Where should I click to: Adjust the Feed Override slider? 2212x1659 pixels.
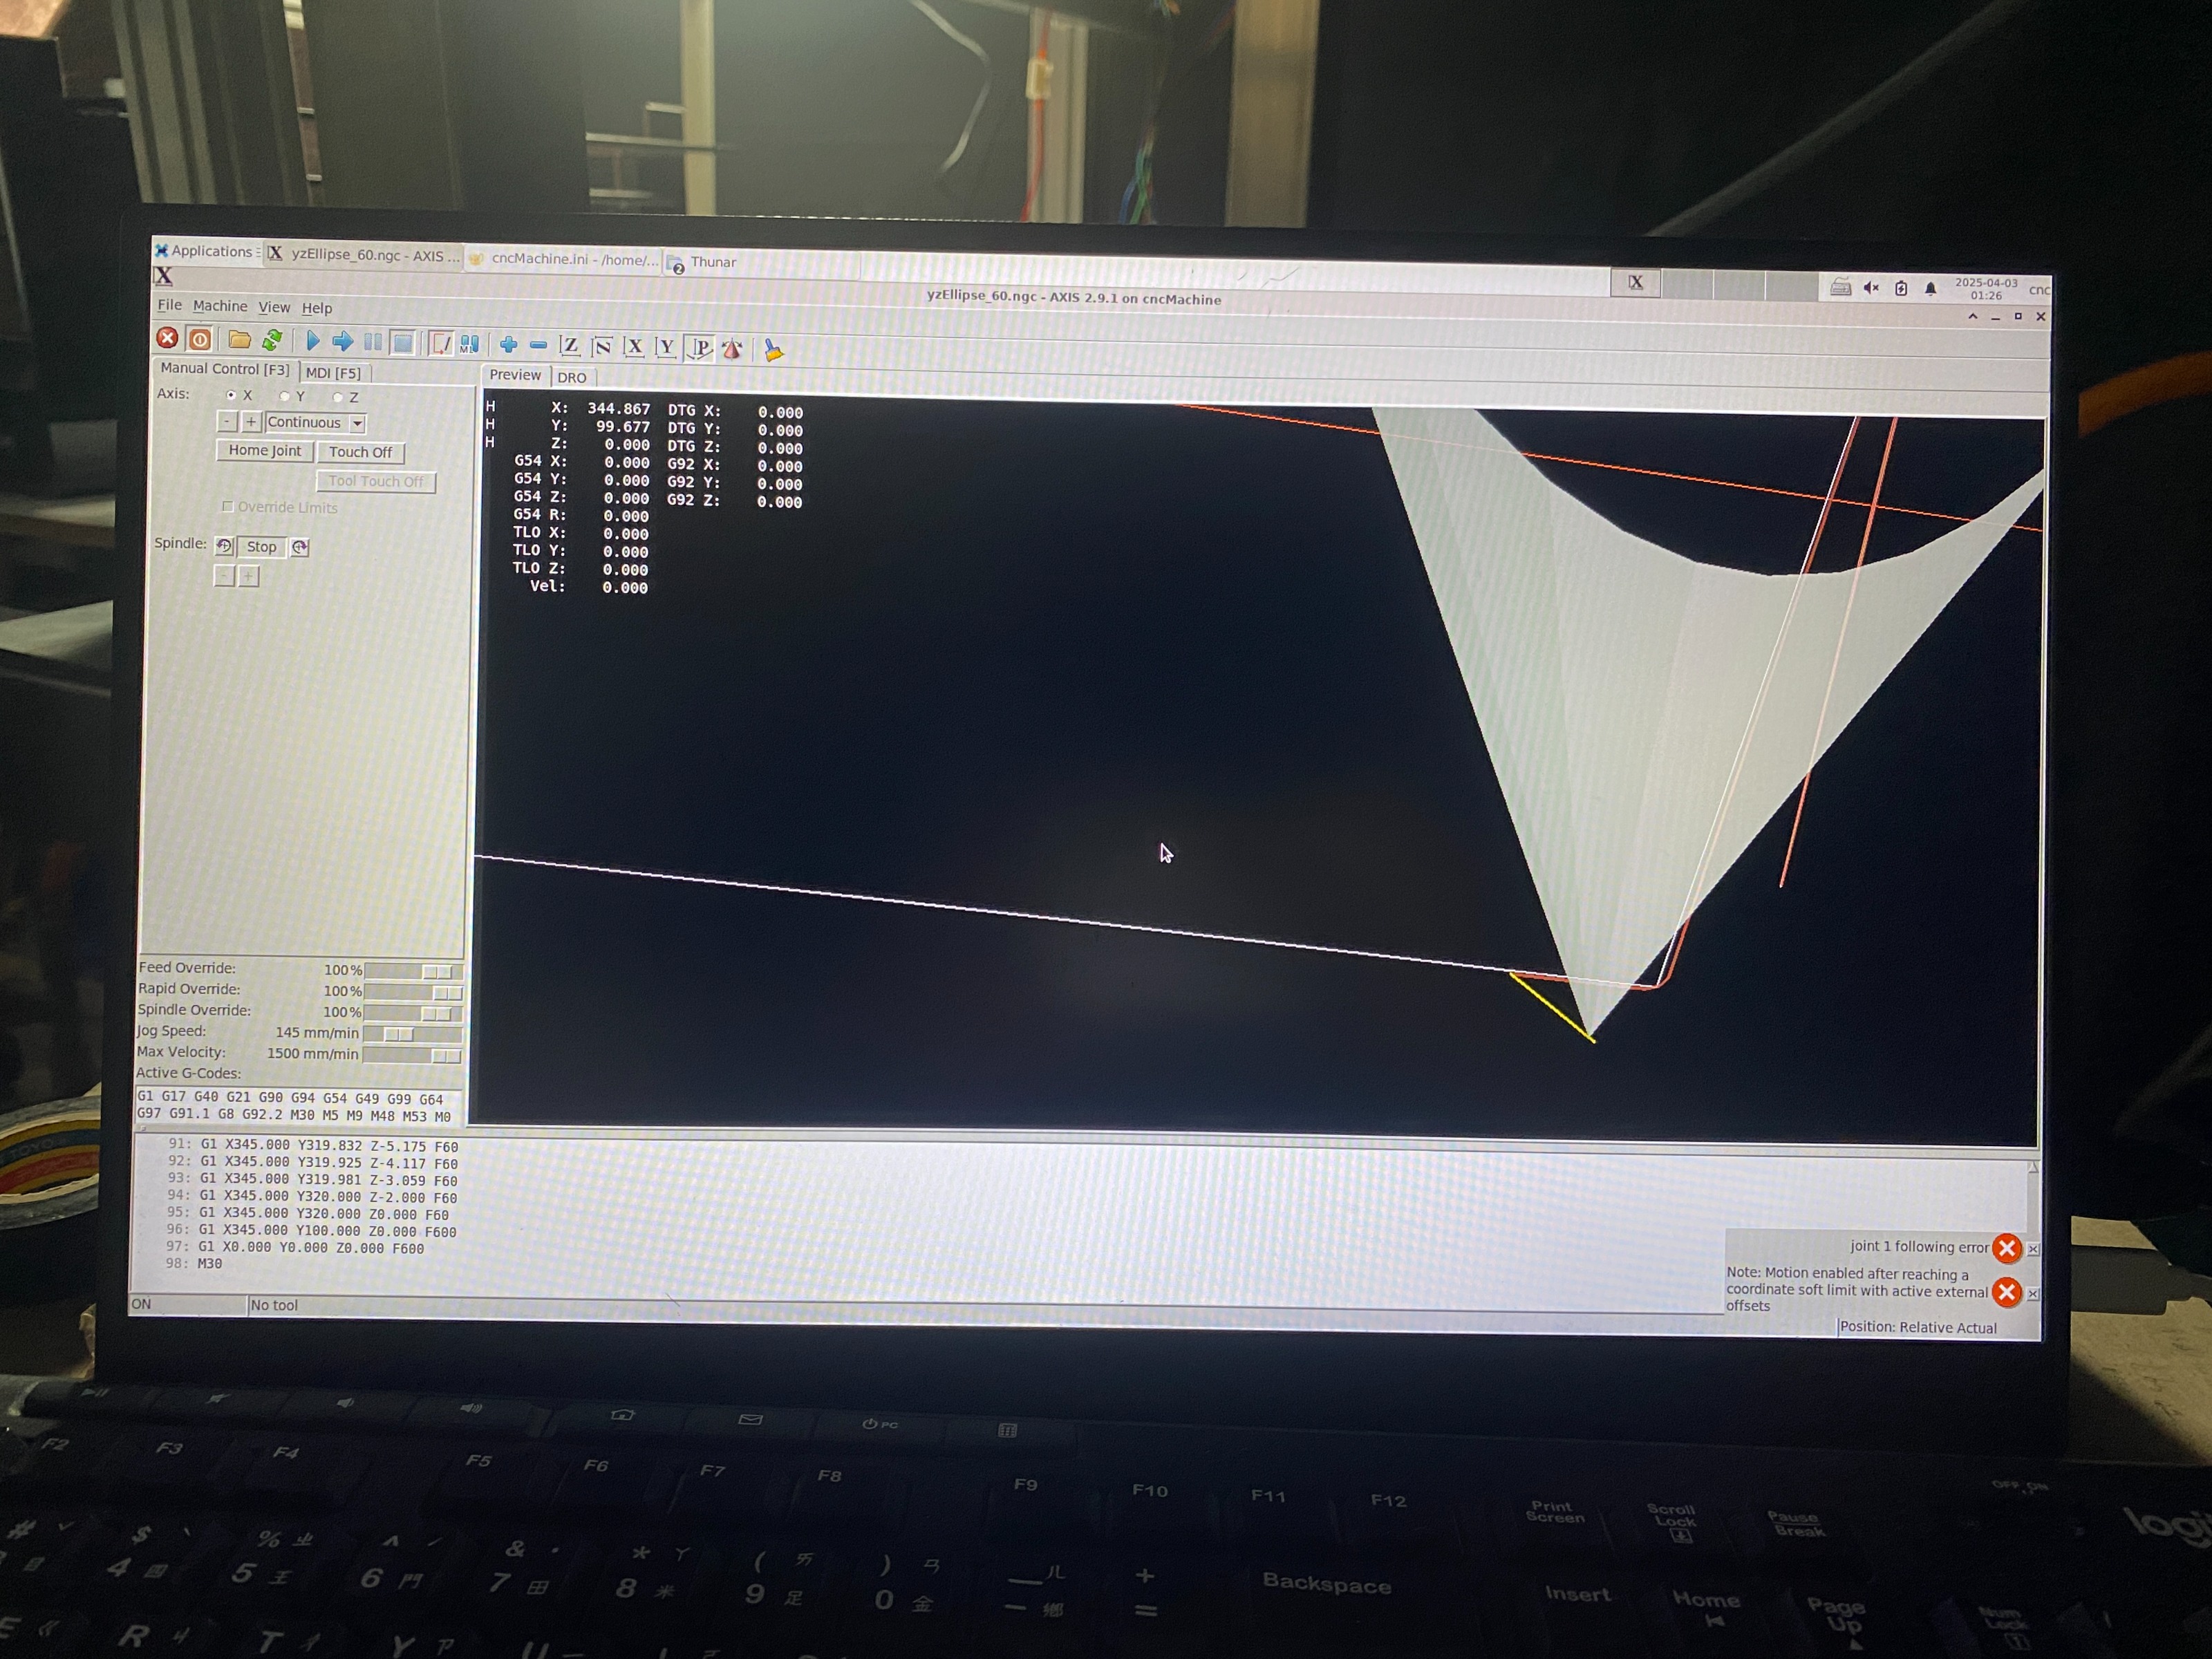(413, 971)
